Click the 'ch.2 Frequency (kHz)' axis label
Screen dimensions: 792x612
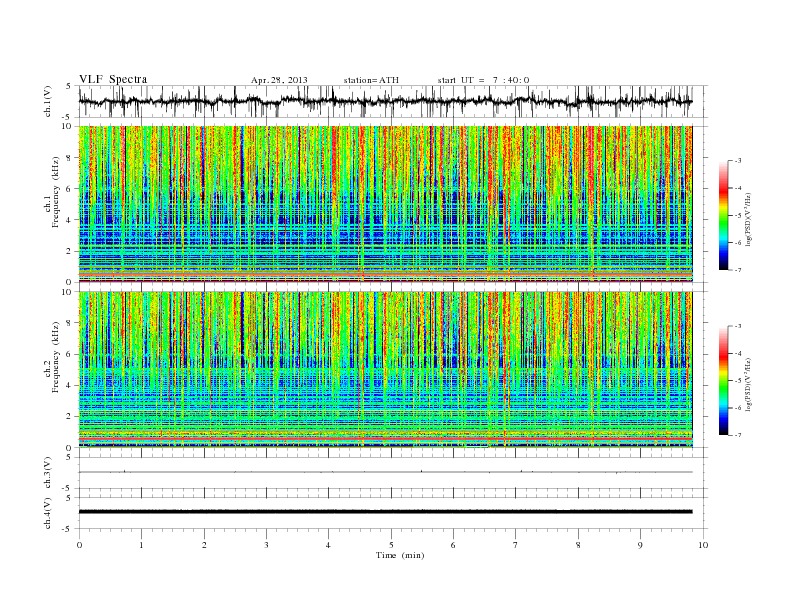[x=52, y=356]
